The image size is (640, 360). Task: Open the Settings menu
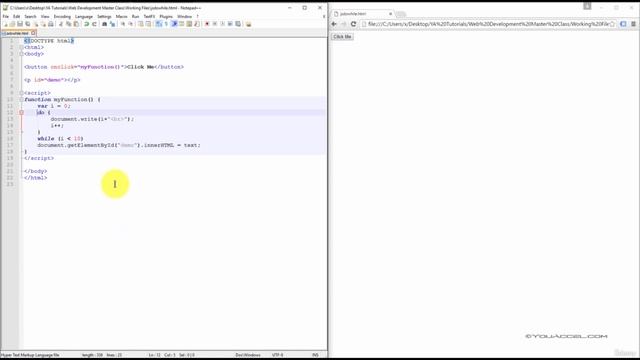(x=104, y=16)
